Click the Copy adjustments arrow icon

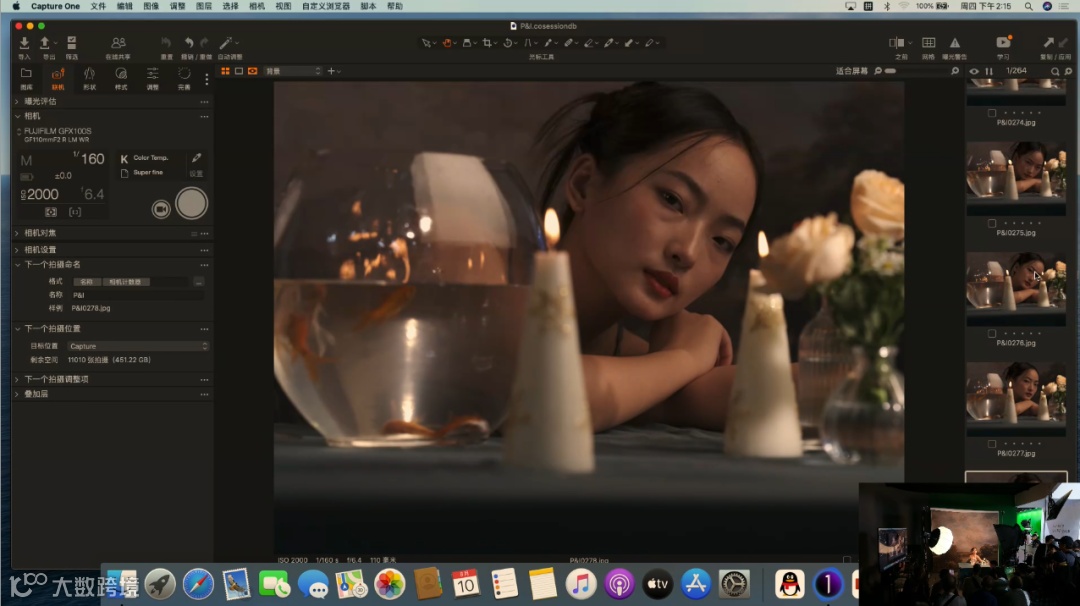pyautogui.click(x=1048, y=43)
